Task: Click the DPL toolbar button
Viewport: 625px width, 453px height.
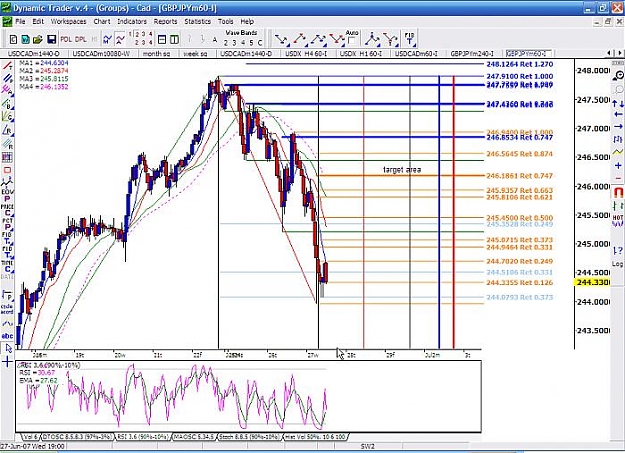Action: point(81,39)
